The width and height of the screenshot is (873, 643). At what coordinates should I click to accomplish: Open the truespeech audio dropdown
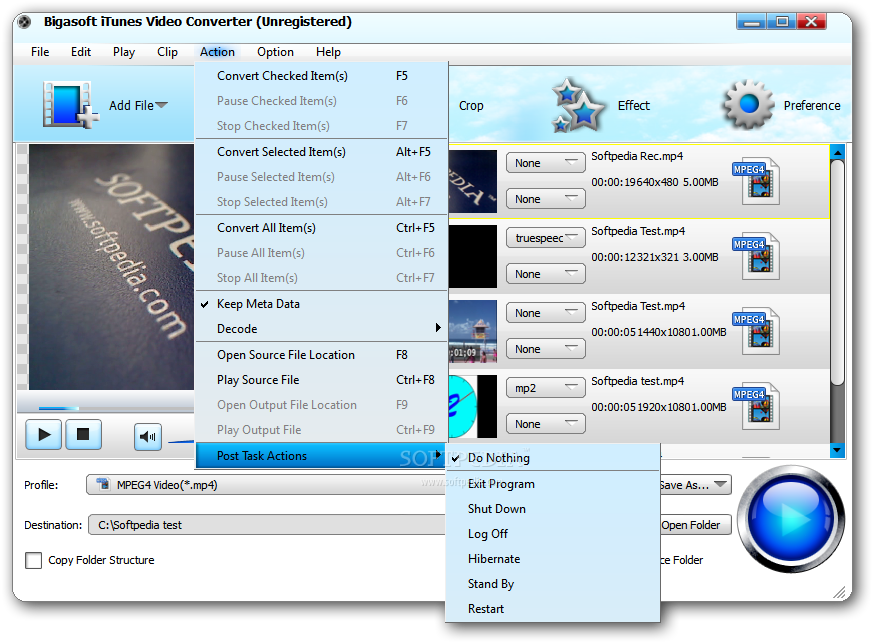pyautogui.click(x=546, y=238)
